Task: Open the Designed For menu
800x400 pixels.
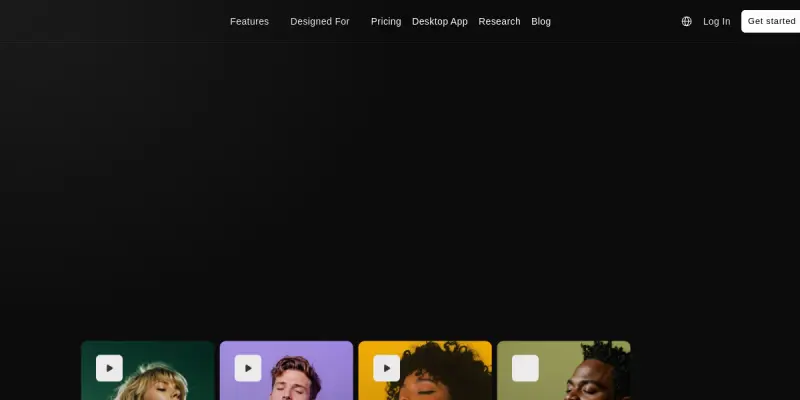Action: [320, 21]
